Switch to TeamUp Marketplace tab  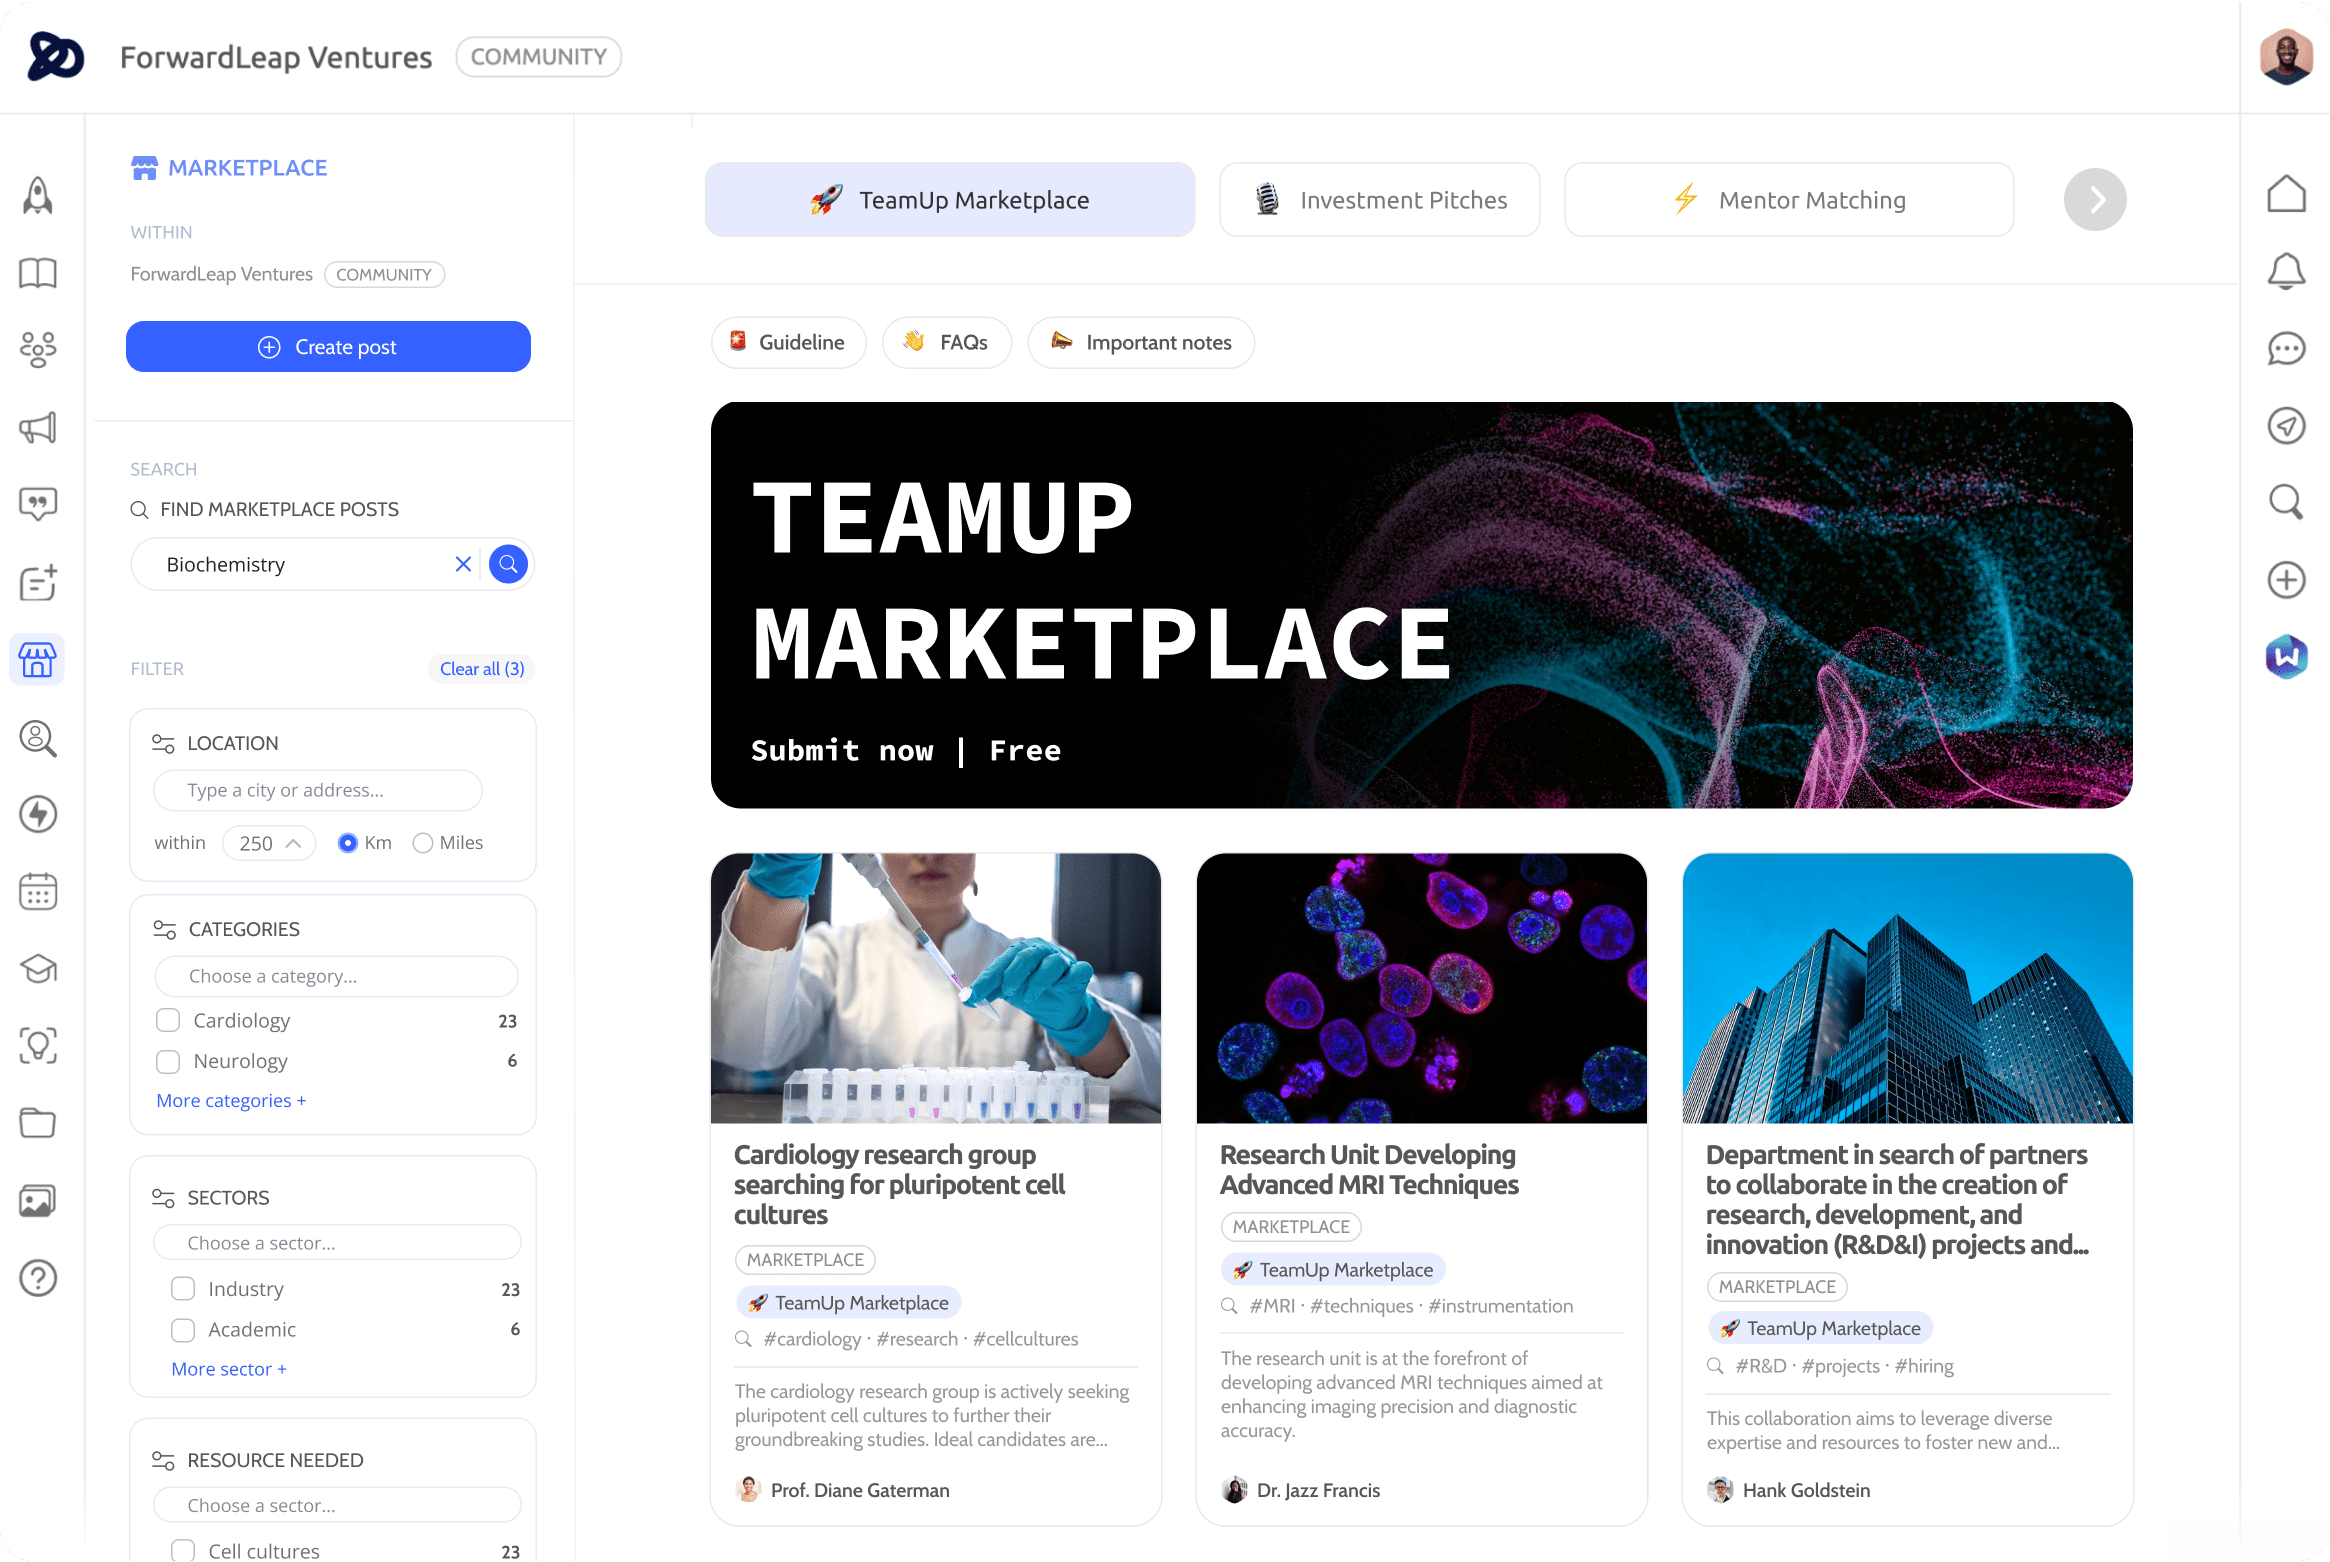click(x=950, y=200)
